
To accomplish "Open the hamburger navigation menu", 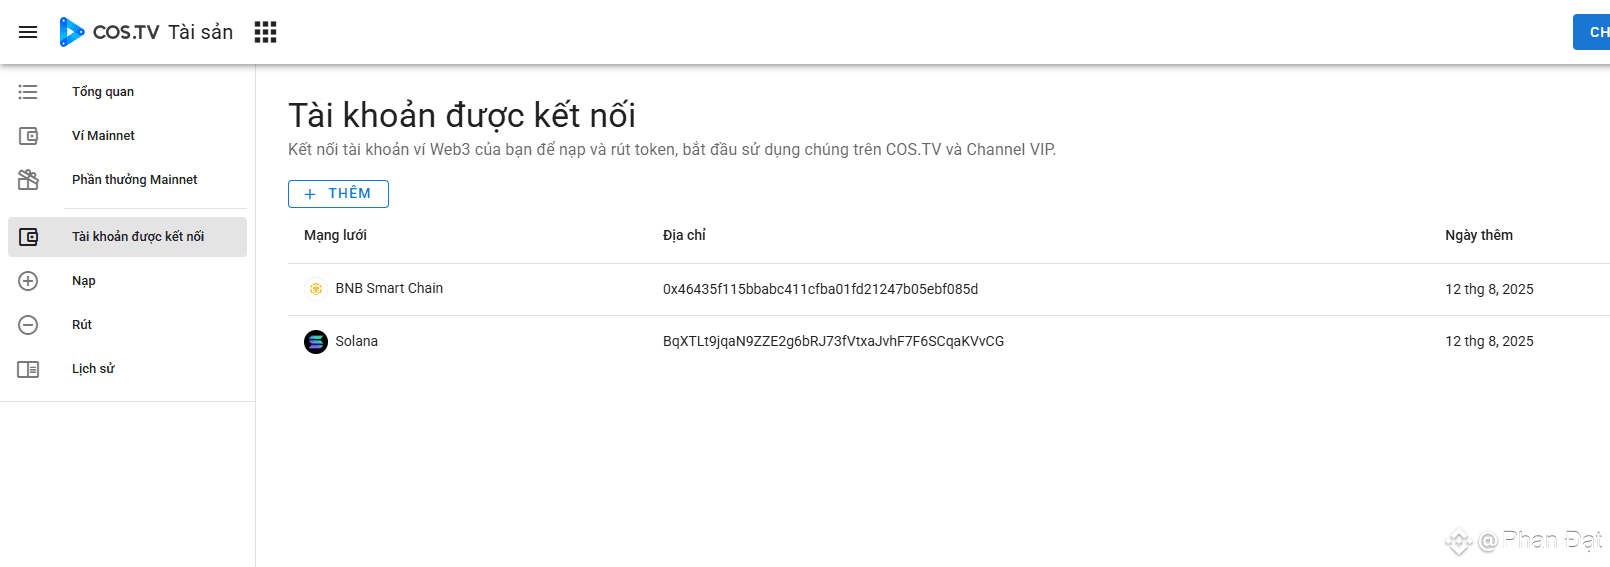I will pos(28,32).
